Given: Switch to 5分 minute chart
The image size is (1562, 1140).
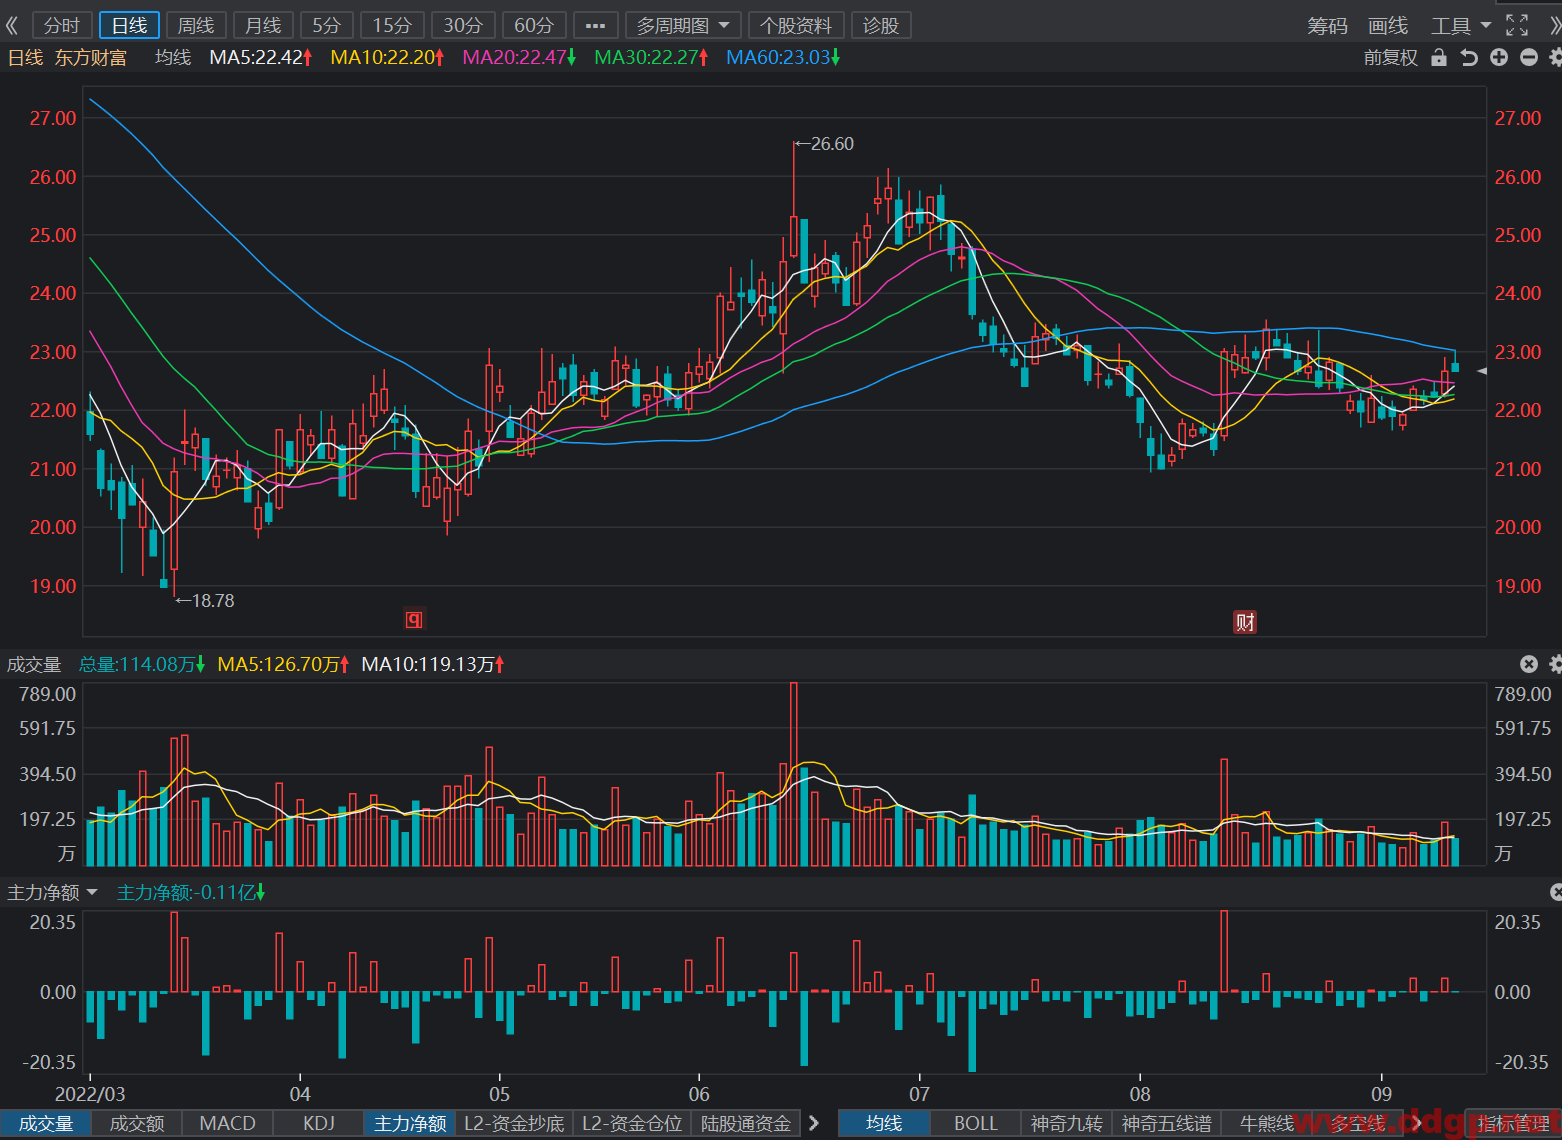Looking at the screenshot, I should coord(327,25).
